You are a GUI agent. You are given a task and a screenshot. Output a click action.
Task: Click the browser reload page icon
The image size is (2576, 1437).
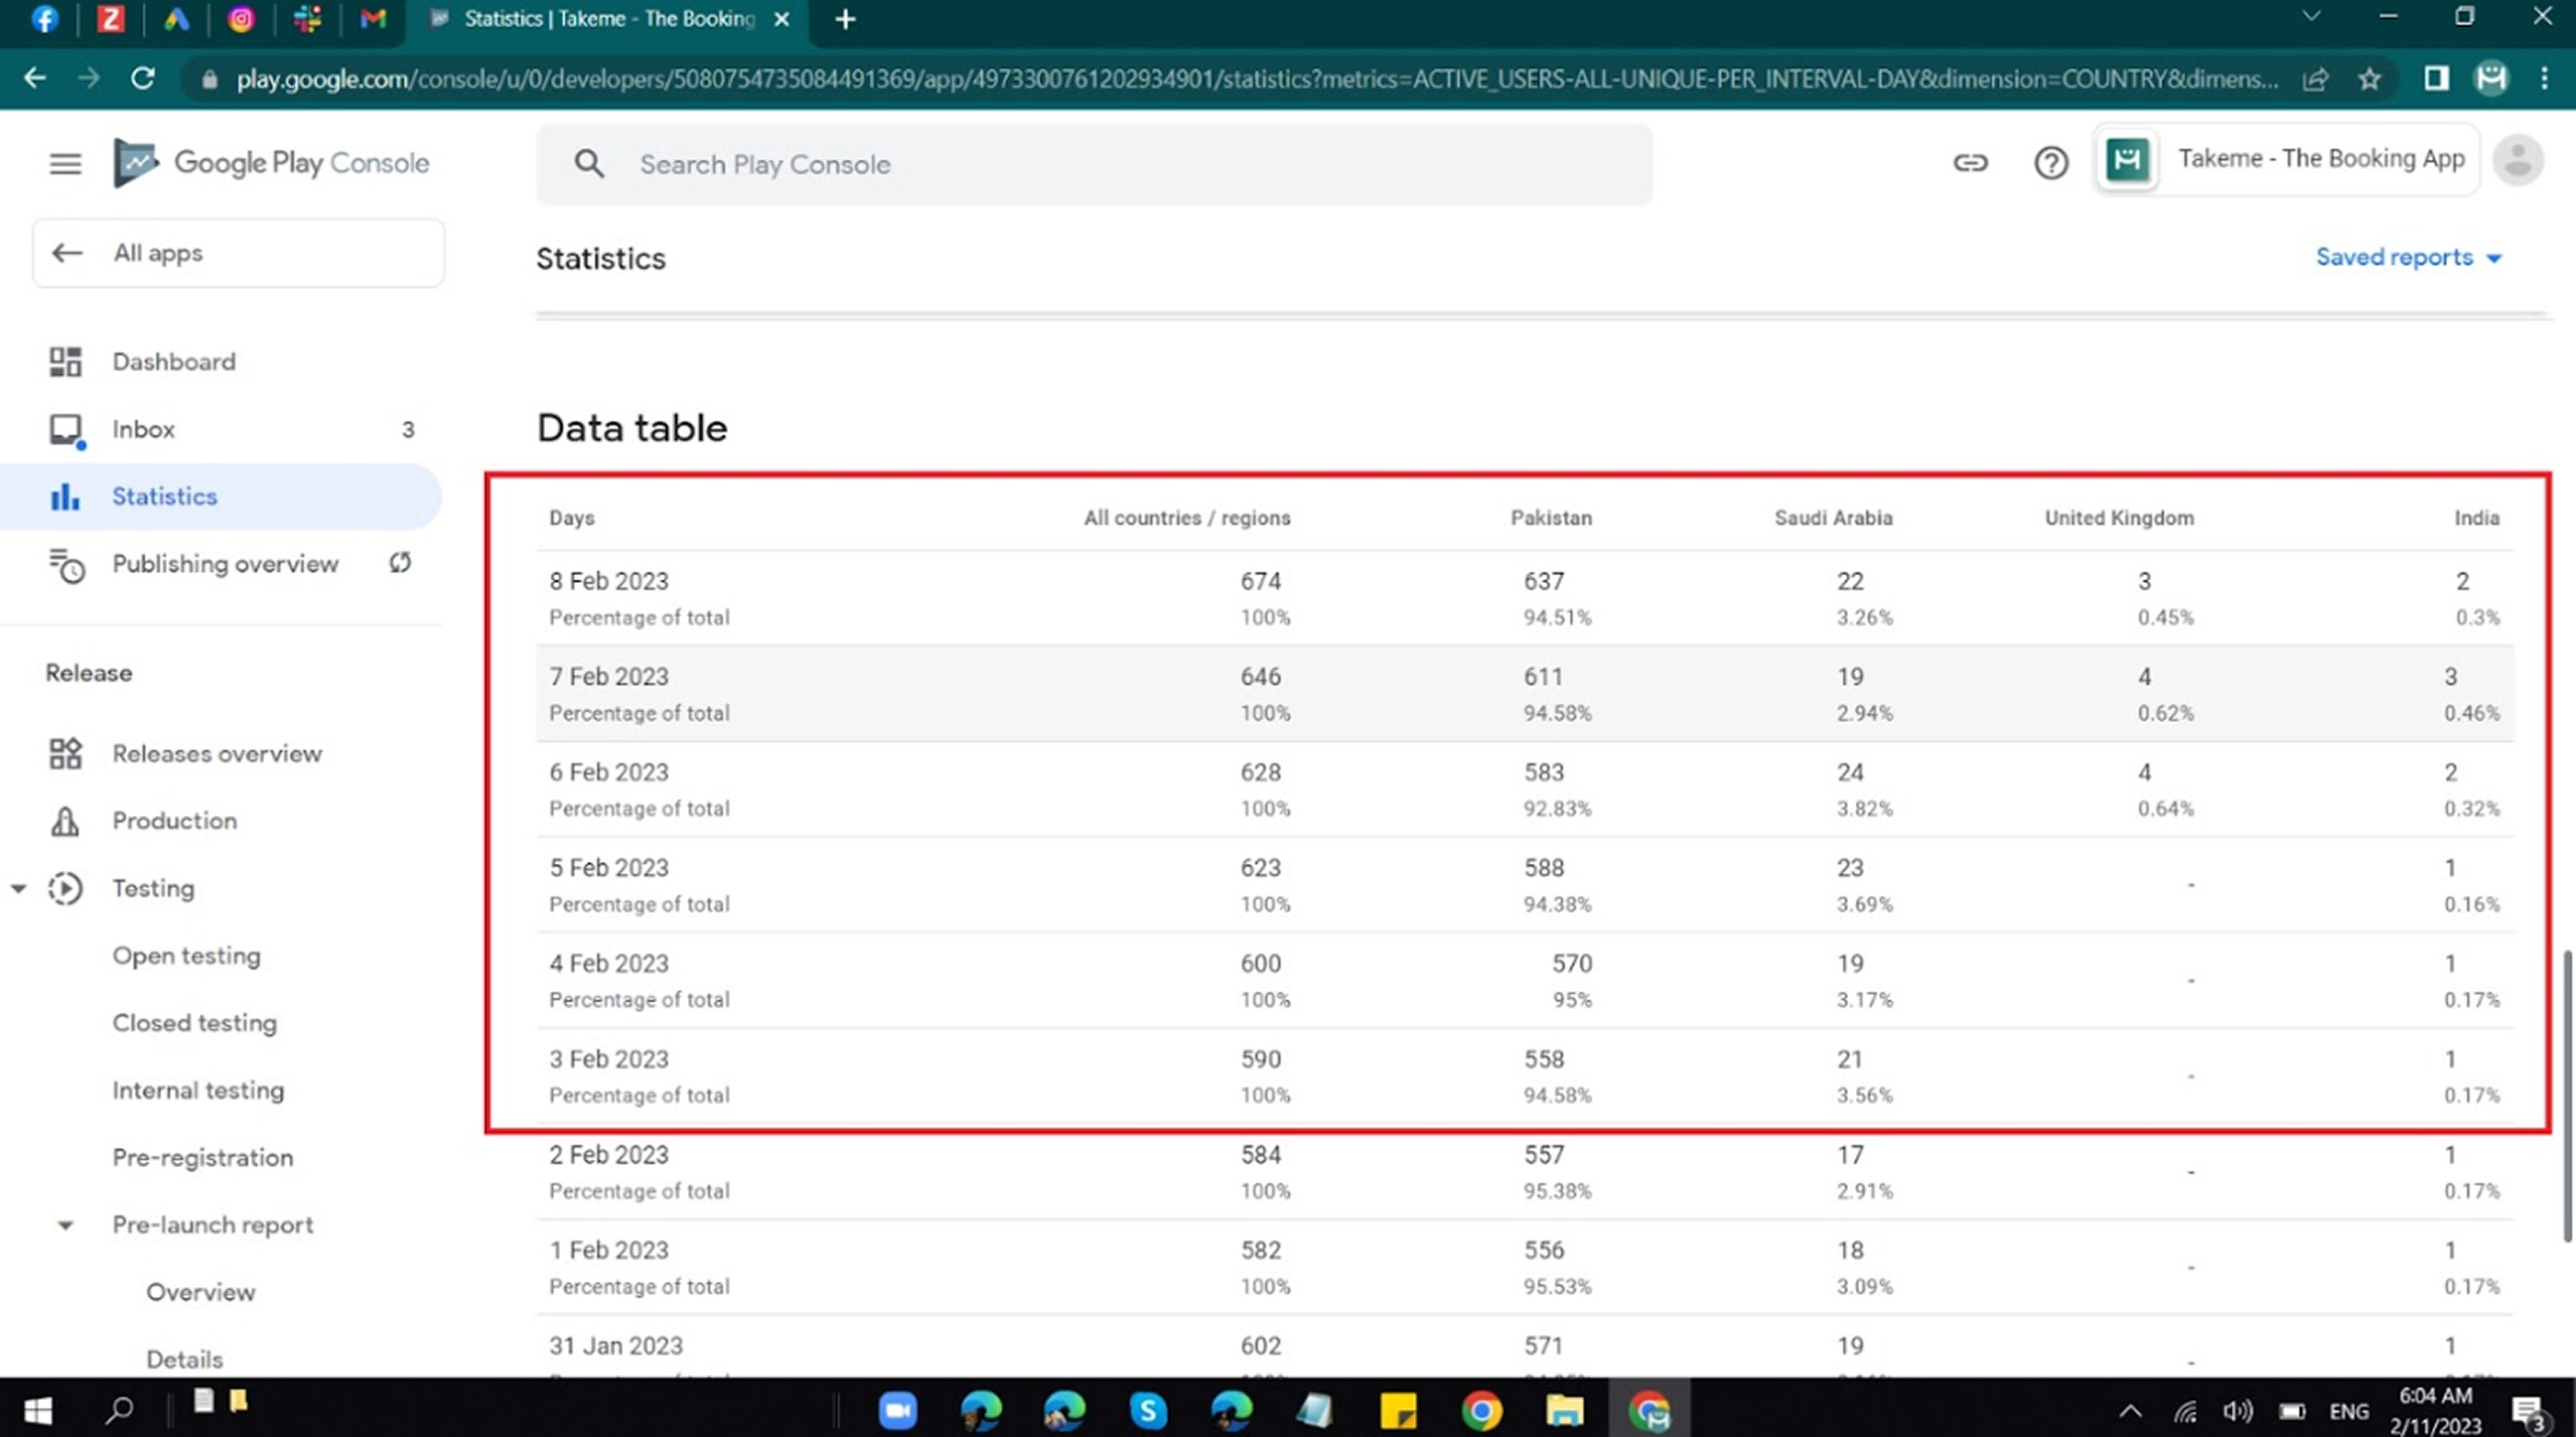pyautogui.click(x=143, y=78)
